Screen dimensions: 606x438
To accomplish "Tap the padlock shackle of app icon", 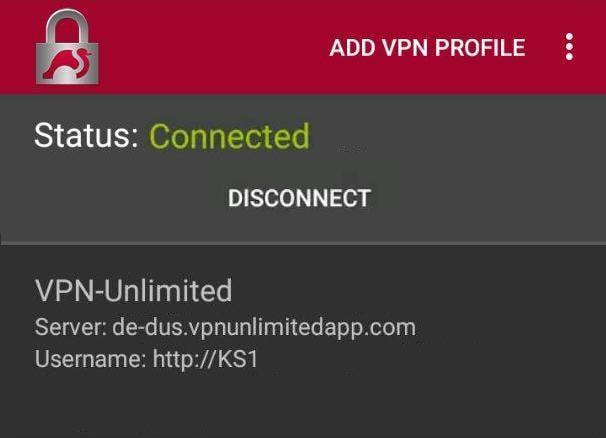I will tap(67, 26).
